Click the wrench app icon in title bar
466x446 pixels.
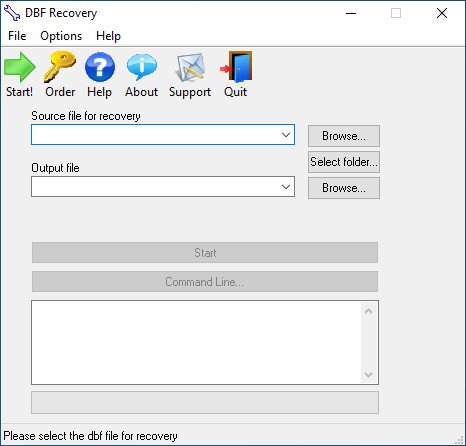(x=12, y=13)
